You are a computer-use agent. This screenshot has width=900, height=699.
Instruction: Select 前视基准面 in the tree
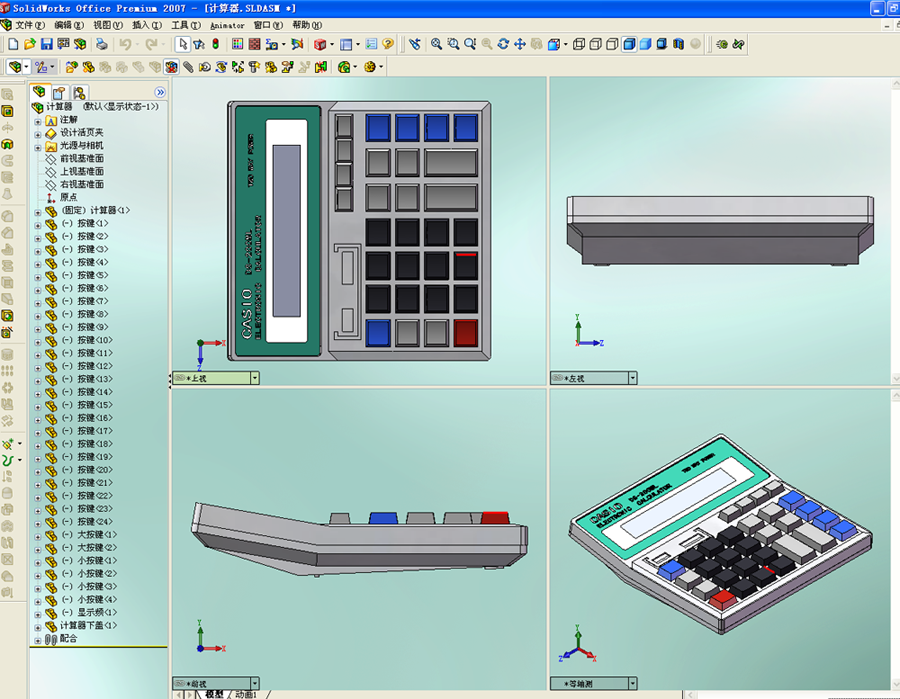82,158
